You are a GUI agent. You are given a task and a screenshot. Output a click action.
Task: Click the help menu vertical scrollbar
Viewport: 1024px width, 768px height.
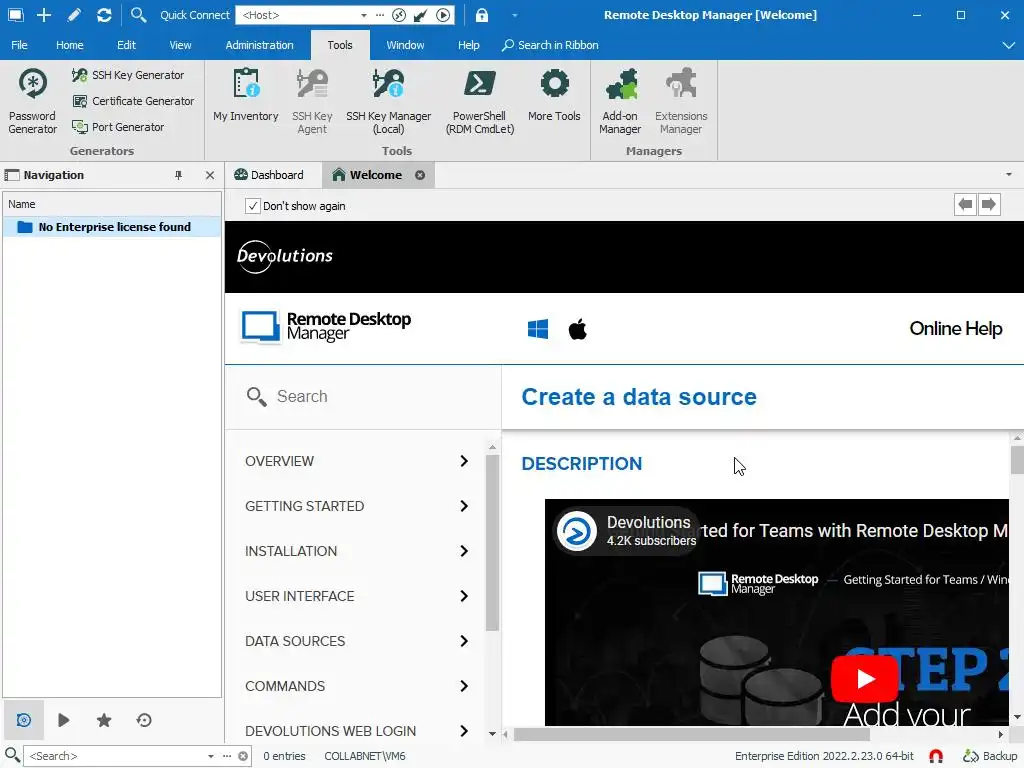pyautogui.click(x=492, y=542)
